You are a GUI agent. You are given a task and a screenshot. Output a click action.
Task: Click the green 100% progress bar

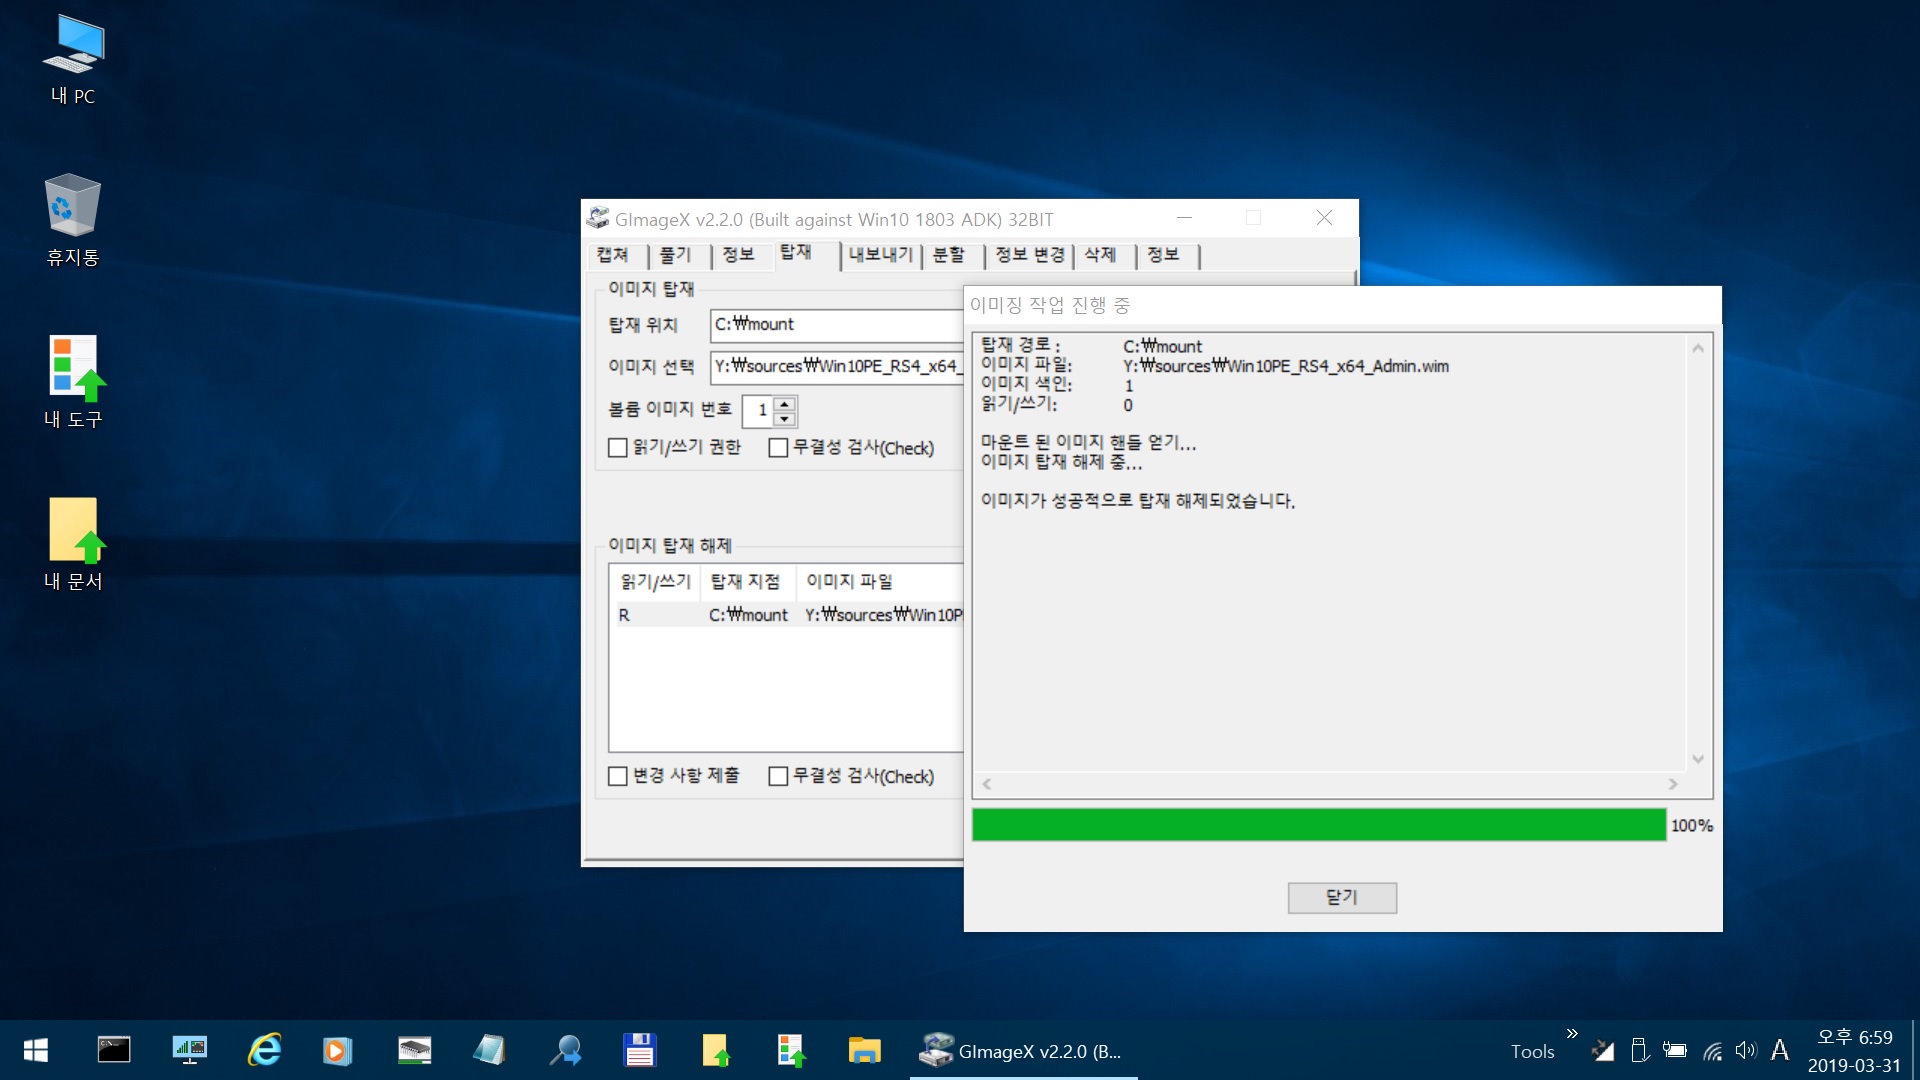[x=1319, y=825]
